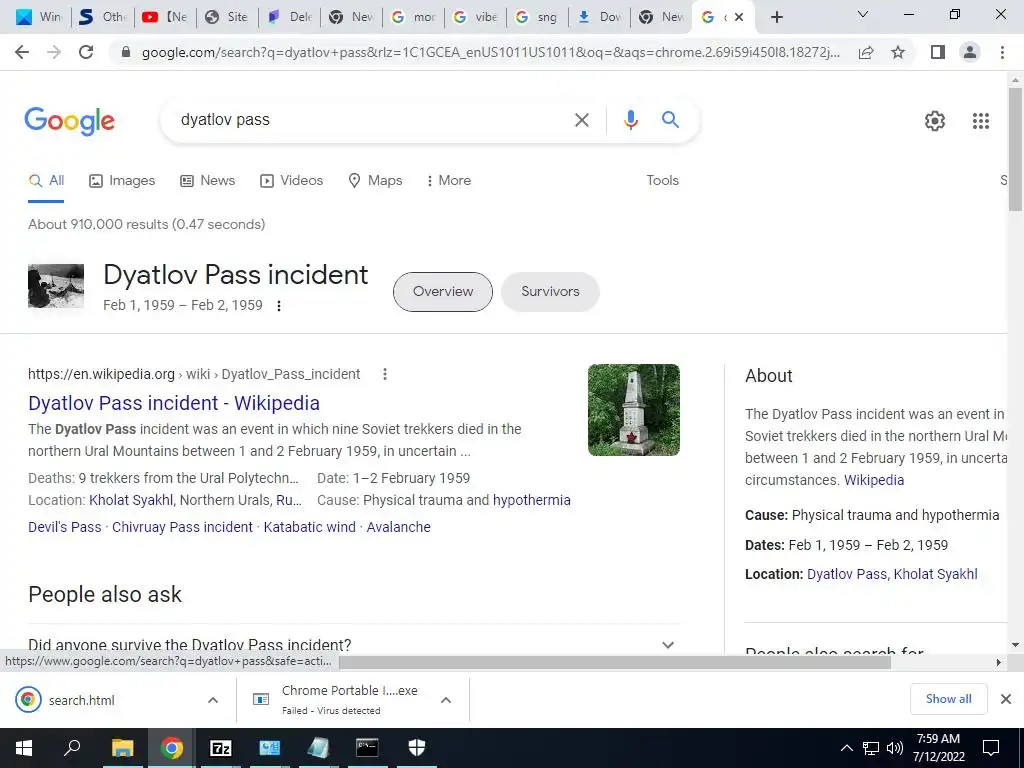1024x768 pixels.
Task: Open File Explorer from taskbar
Action: pyautogui.click(x=122, y=748)
